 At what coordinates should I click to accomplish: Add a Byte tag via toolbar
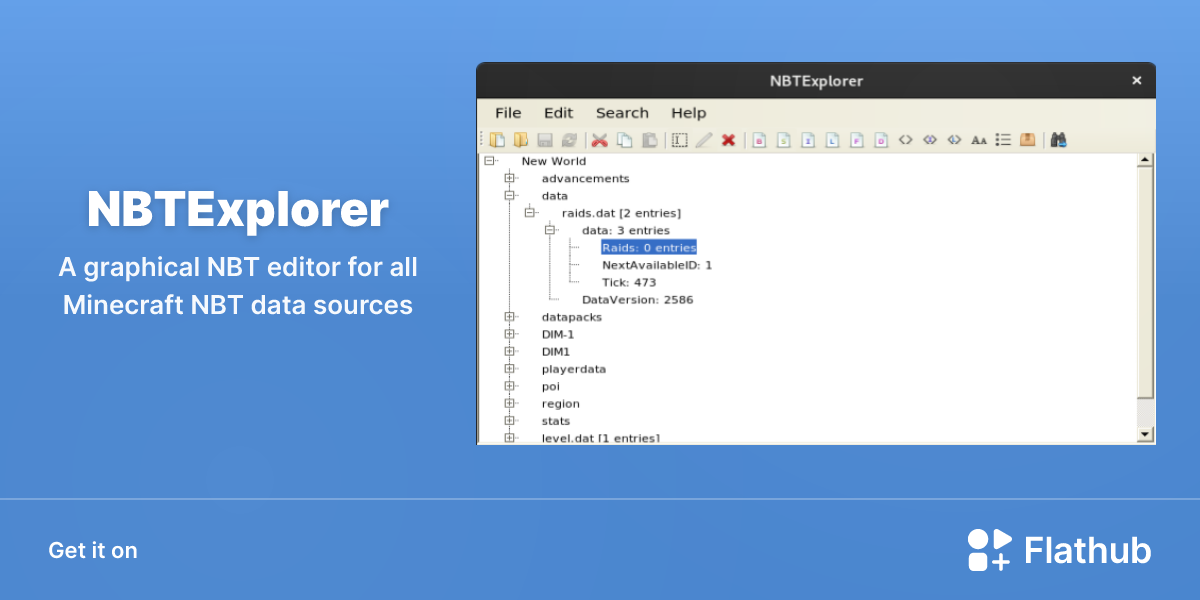[759, 140]
